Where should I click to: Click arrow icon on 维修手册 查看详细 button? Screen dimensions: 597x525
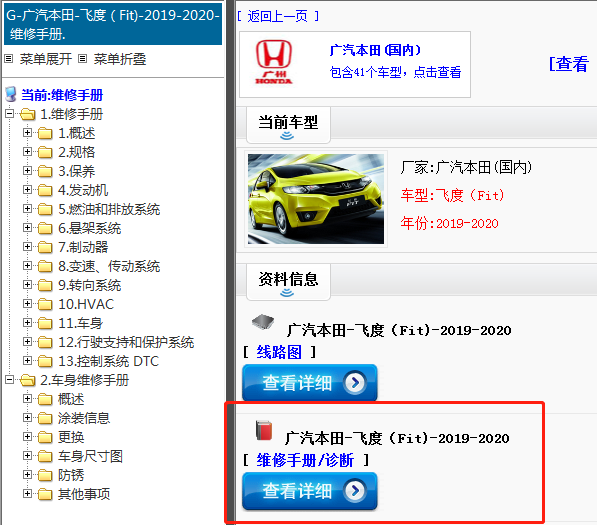(x=355, y=491)
